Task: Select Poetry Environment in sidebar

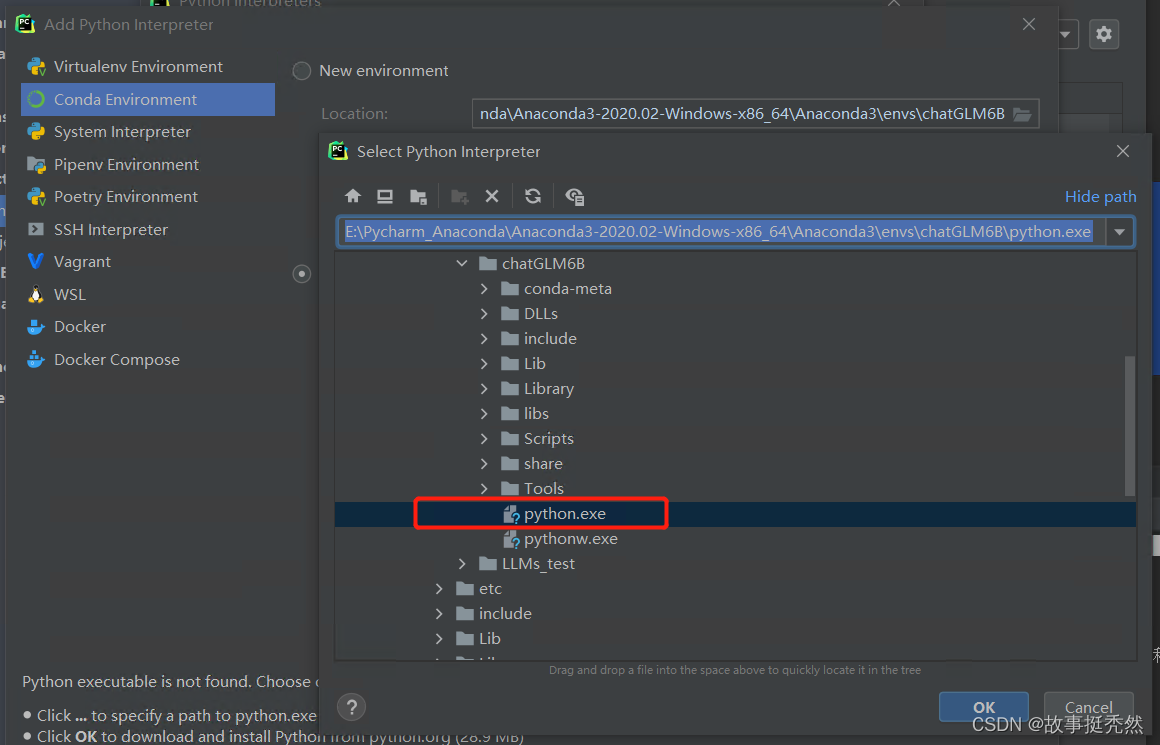Action: coord(148,197)
